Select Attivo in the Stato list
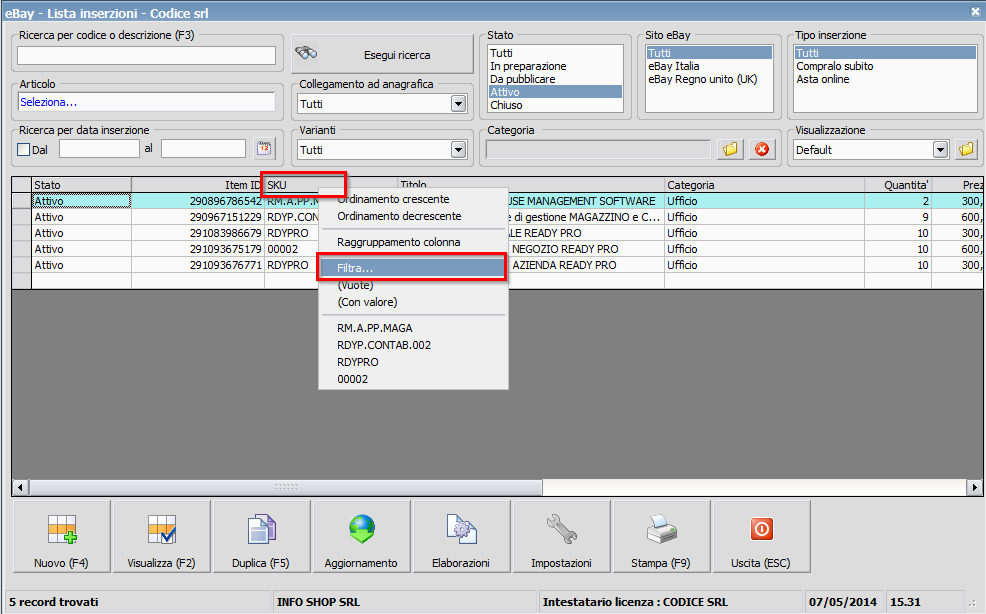Screen dimensions: 986x614 [555, 92]
